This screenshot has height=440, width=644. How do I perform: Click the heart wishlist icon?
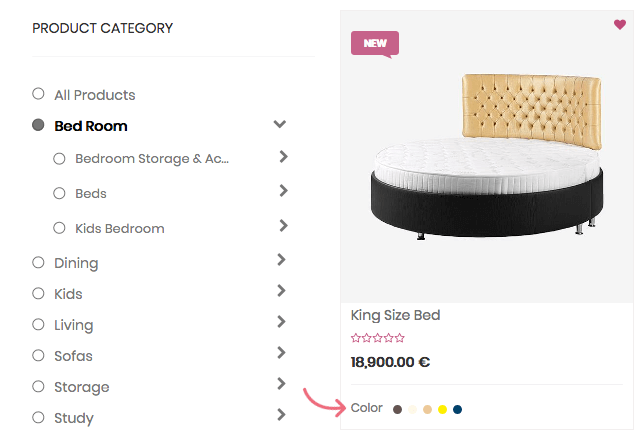click(x=620, y=25)
